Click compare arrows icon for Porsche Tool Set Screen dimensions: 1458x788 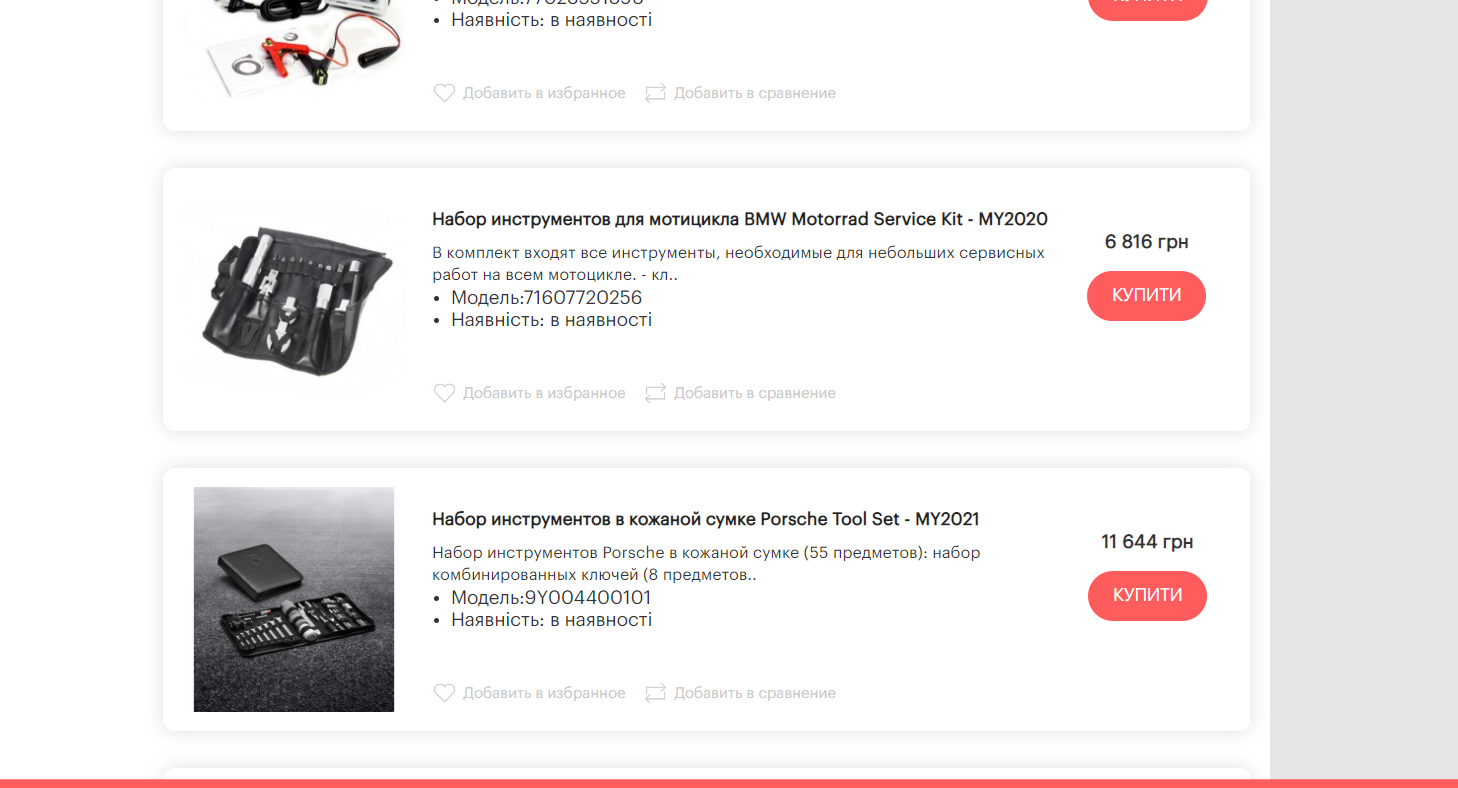pyautogui.click(x=655, y=693)
